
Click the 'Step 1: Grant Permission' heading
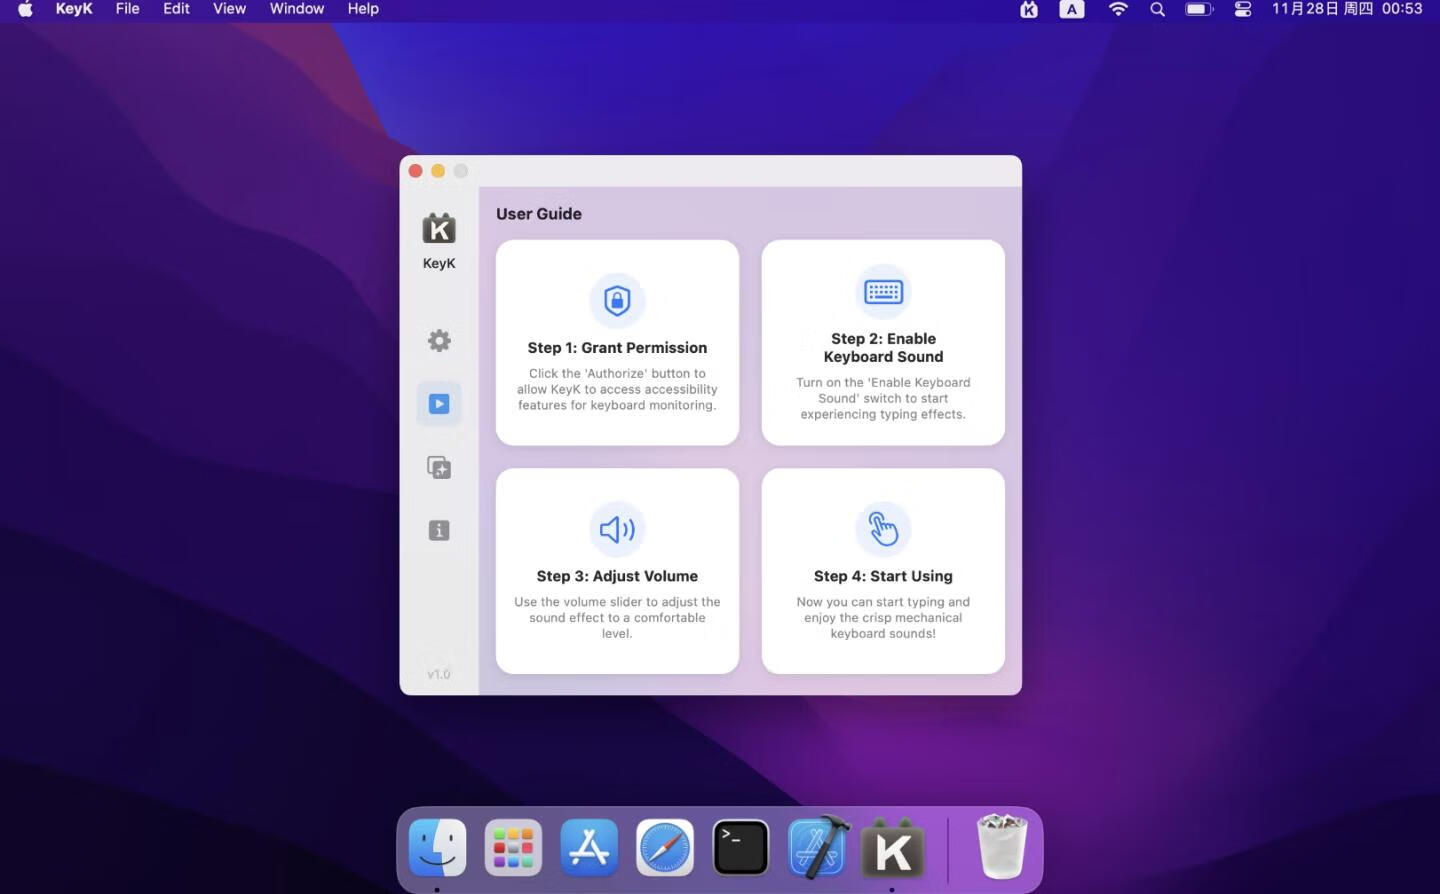[x=617, y=348]
